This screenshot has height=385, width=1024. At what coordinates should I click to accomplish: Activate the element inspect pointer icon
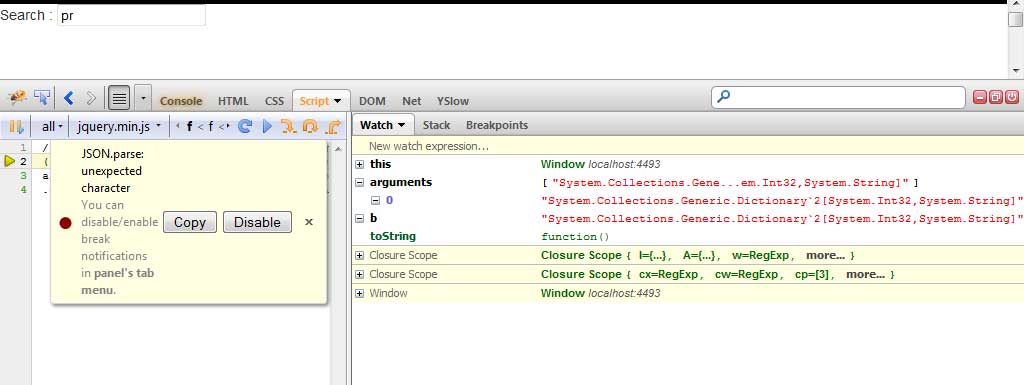pyautogui.click(x=42, y=98)
